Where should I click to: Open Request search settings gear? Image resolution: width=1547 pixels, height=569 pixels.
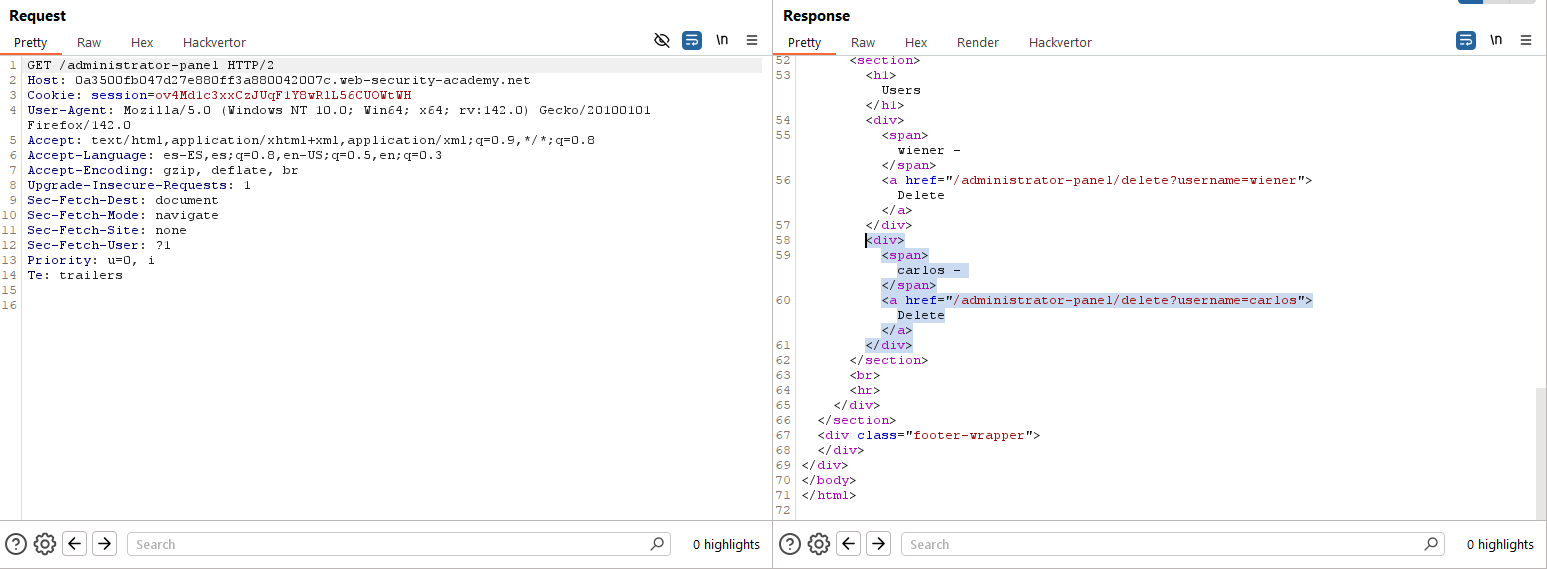tap(44, 544)
